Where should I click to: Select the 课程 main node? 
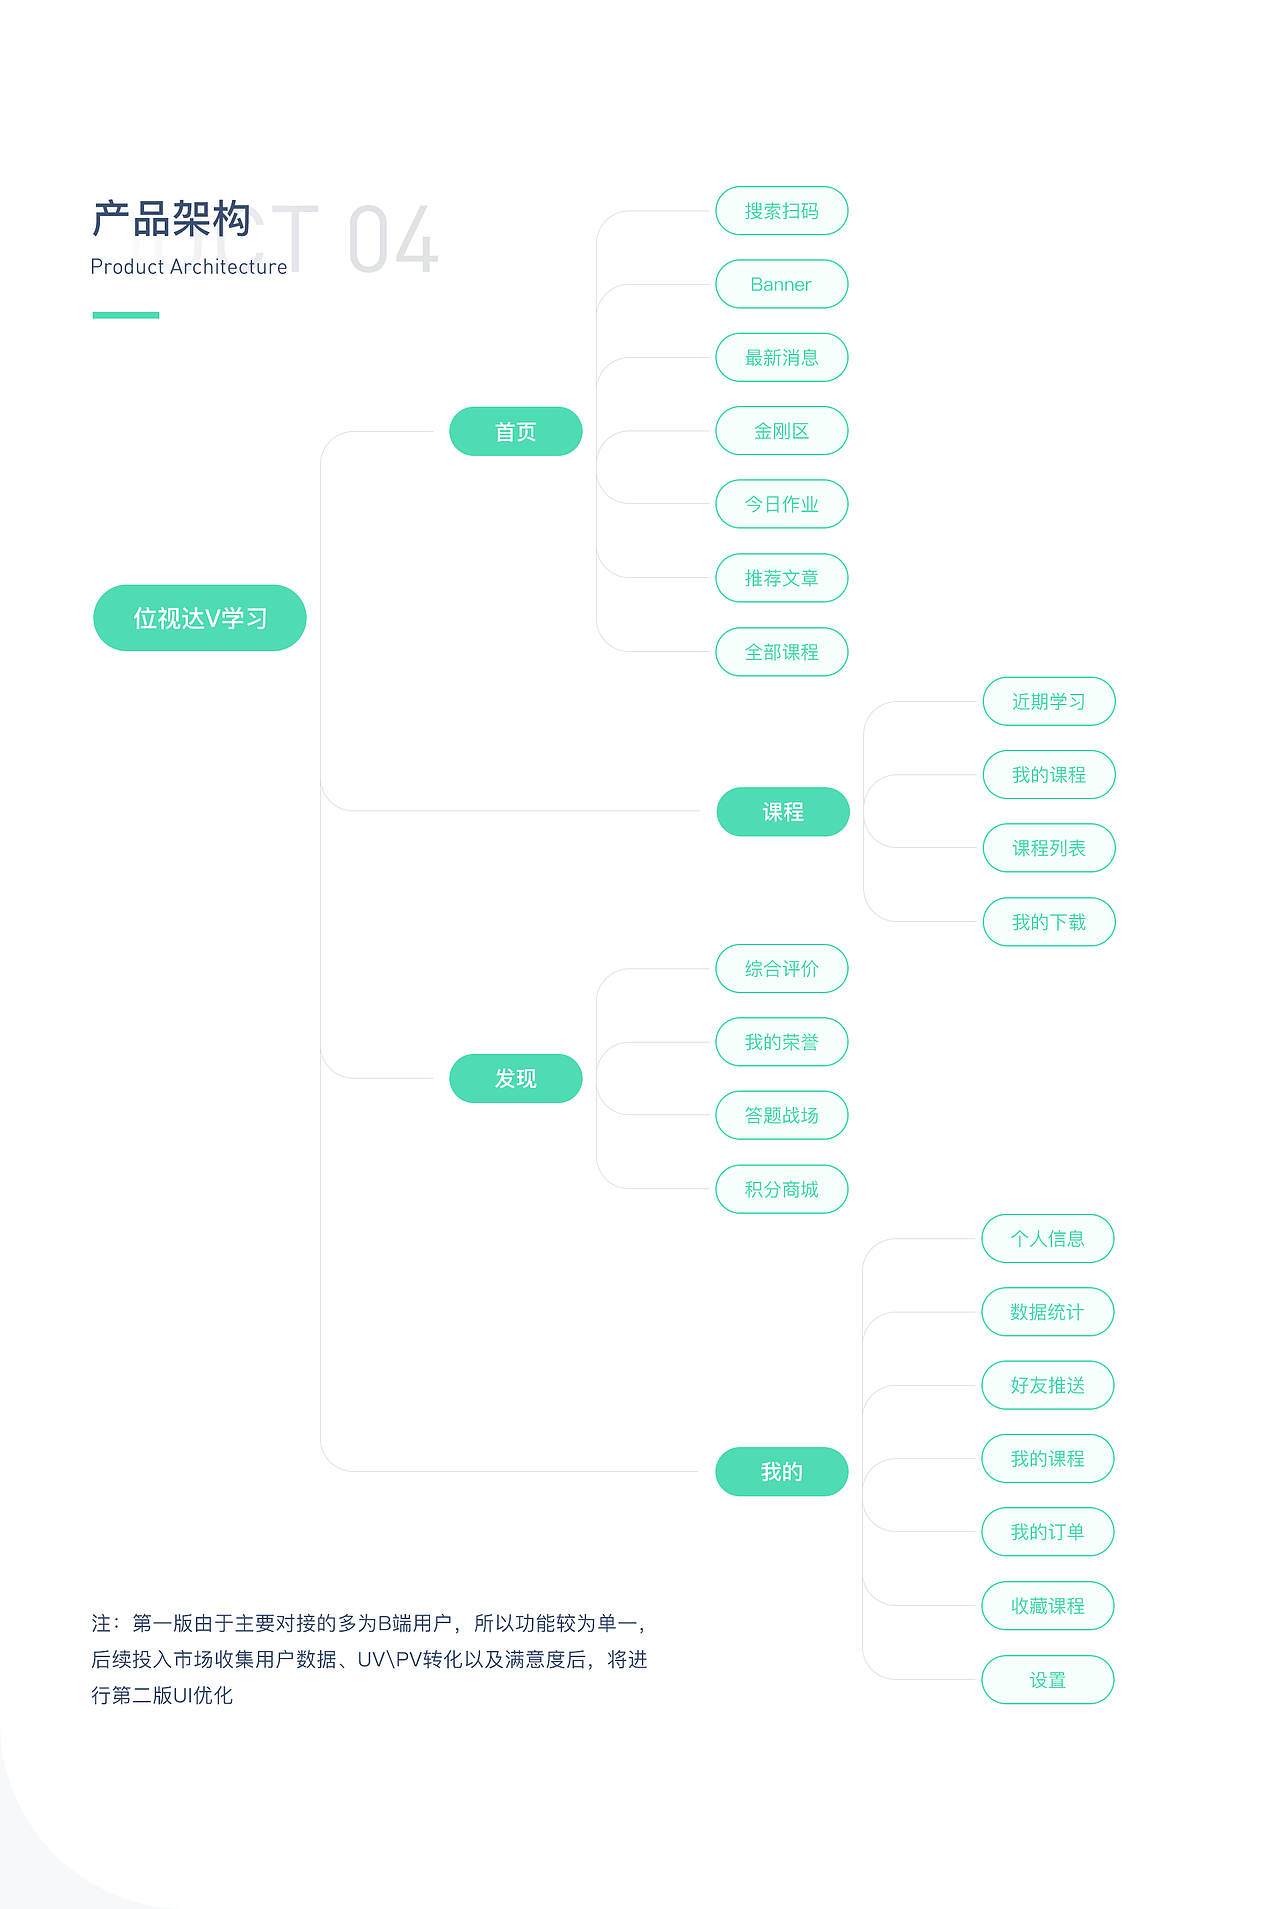782,812
